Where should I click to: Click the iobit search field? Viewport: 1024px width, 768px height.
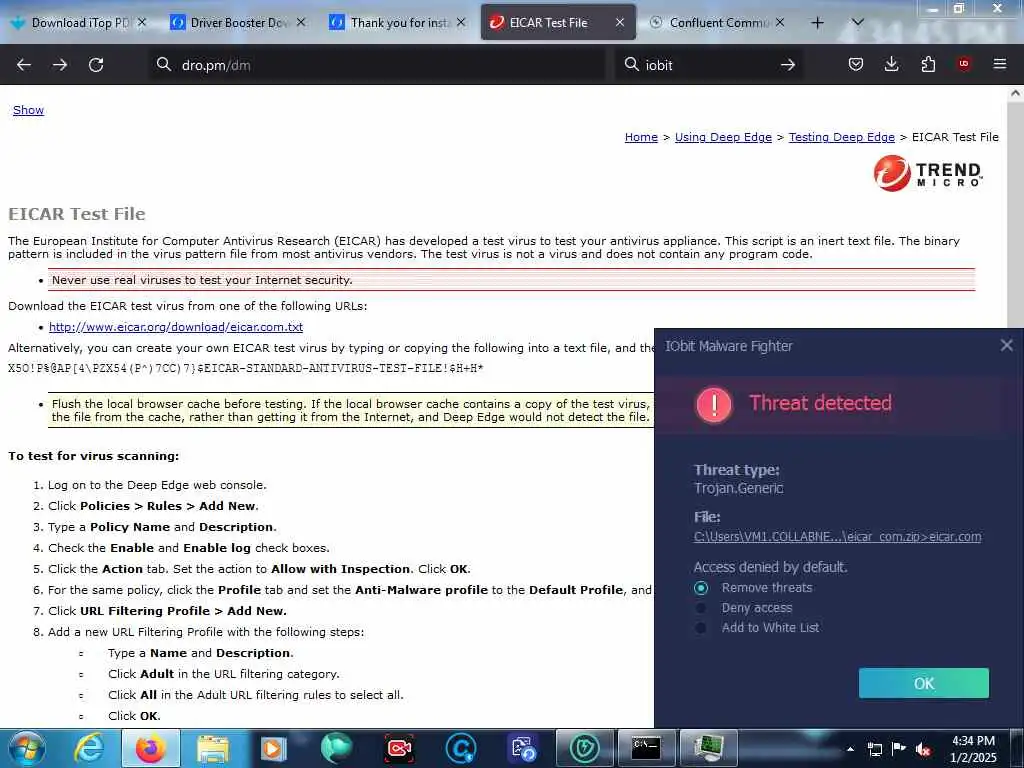coord(709,65)
